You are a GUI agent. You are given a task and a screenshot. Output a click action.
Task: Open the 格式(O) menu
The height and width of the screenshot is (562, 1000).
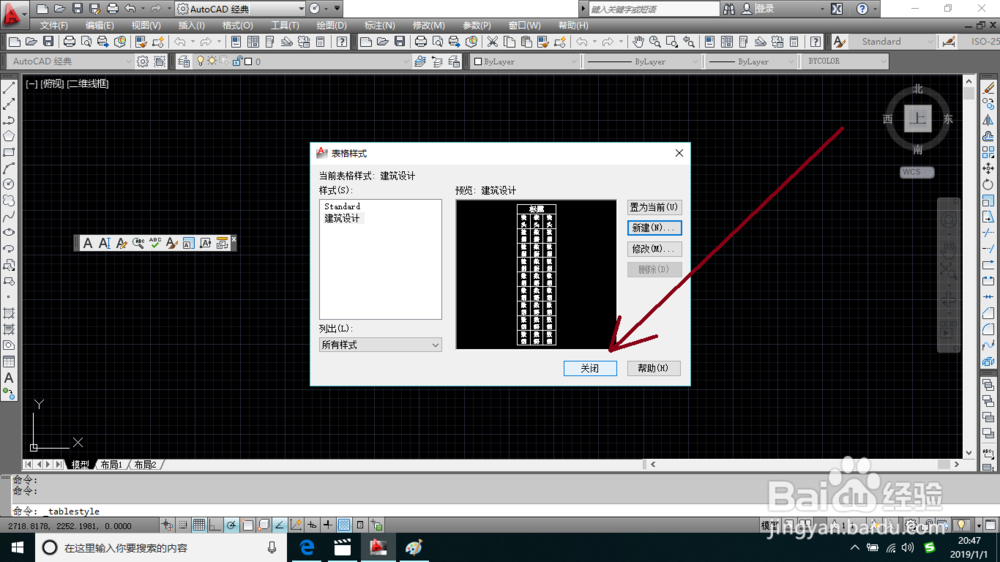click(237, 26)
